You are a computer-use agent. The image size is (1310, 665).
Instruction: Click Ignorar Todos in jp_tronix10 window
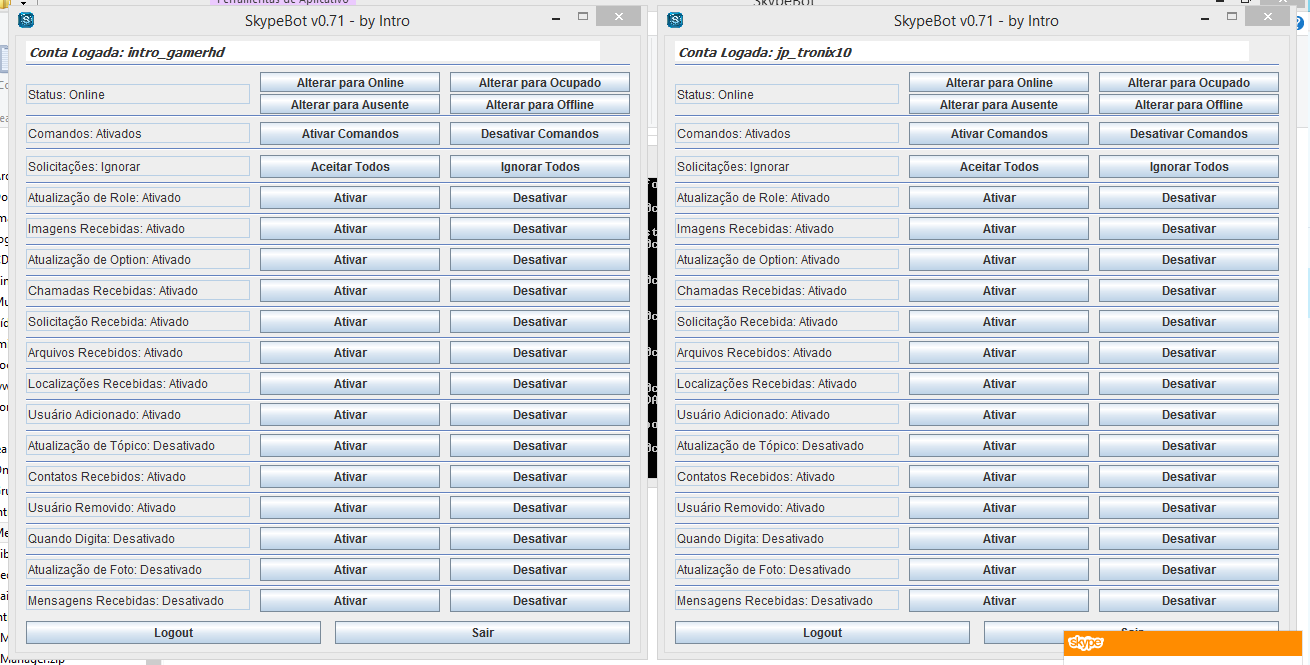tap(1189, 166)
